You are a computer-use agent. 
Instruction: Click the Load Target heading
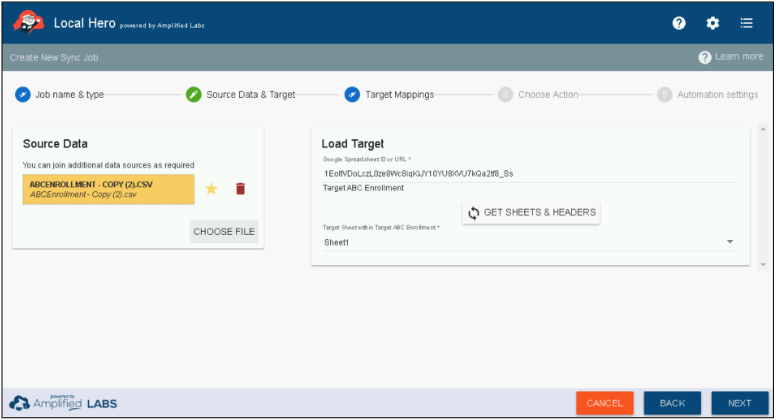point(353,144)
